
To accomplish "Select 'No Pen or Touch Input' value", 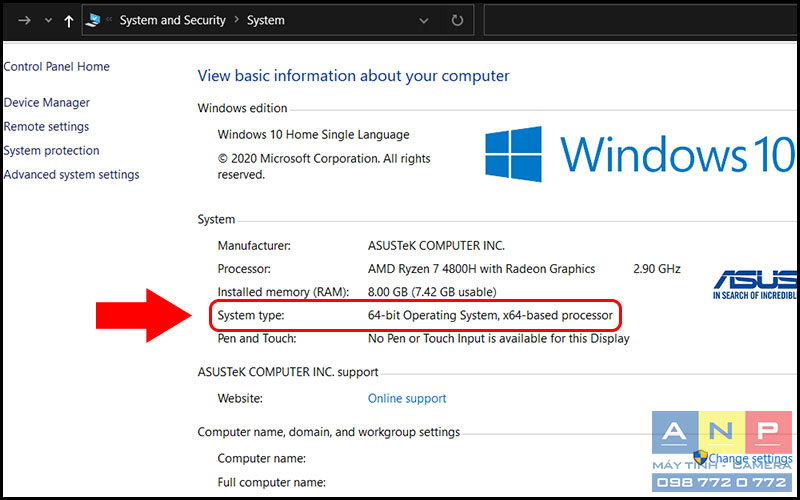I will [x=498, y=339].
